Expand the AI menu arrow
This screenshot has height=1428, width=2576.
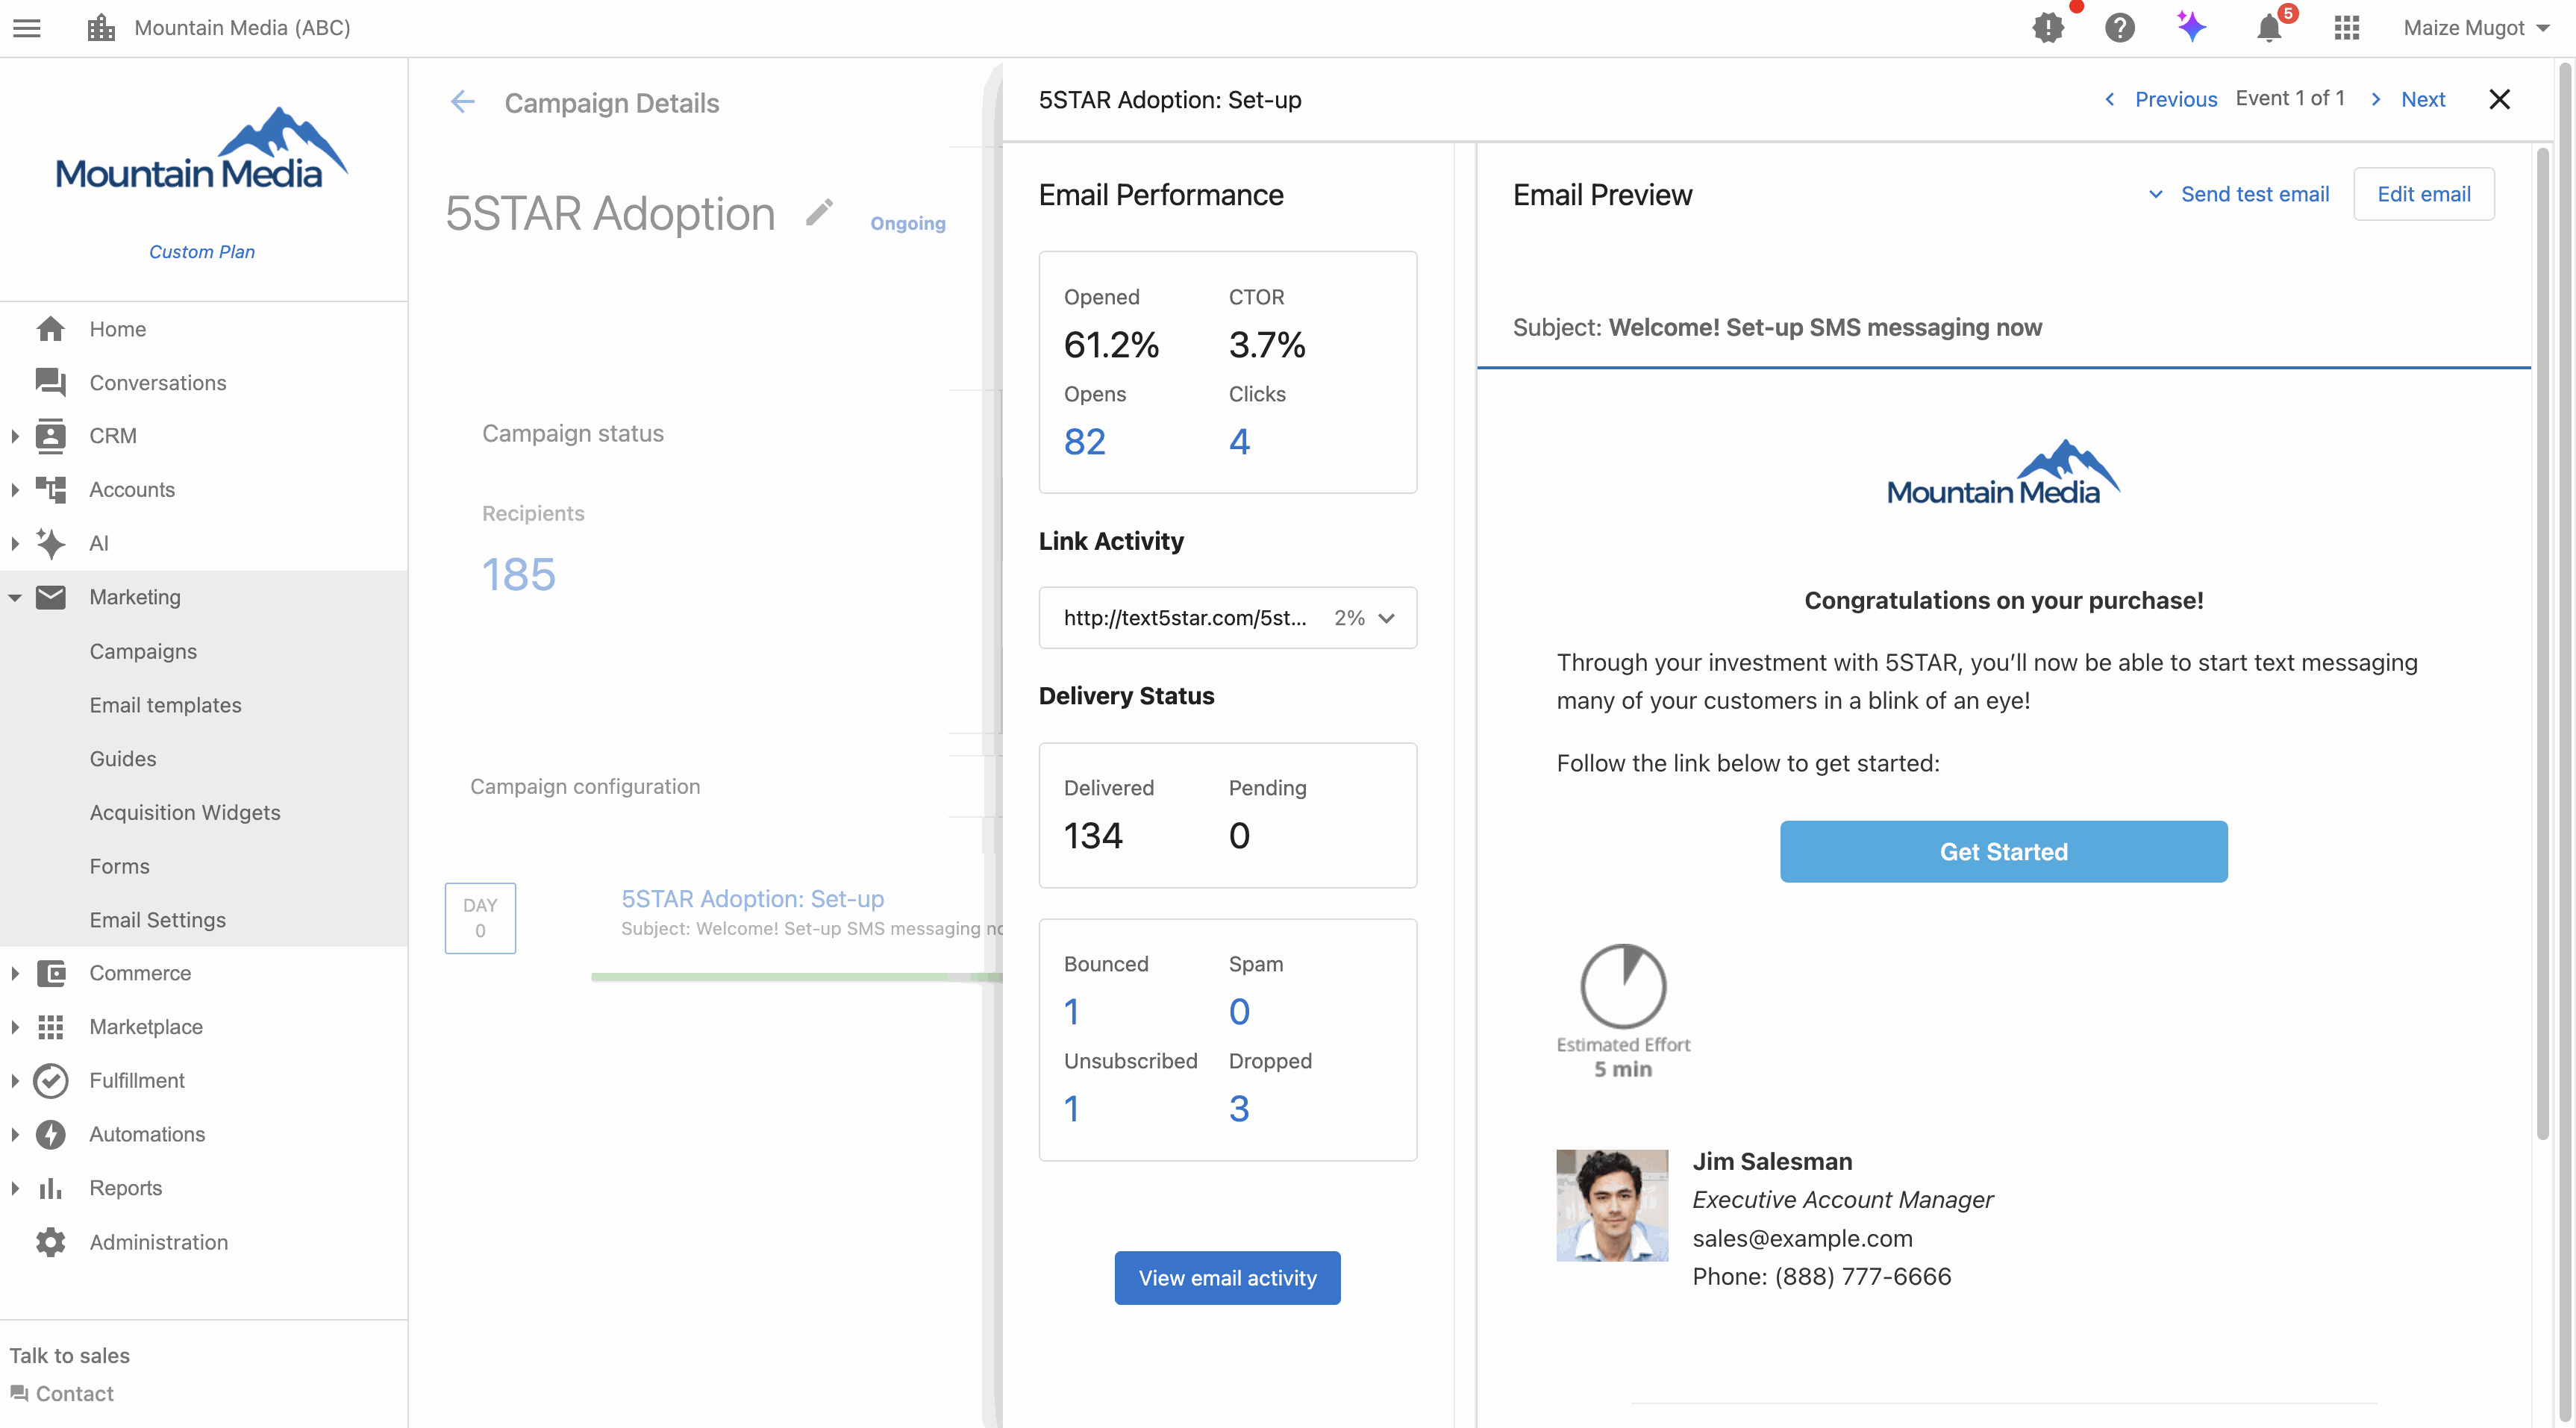[x=15, y=543]
